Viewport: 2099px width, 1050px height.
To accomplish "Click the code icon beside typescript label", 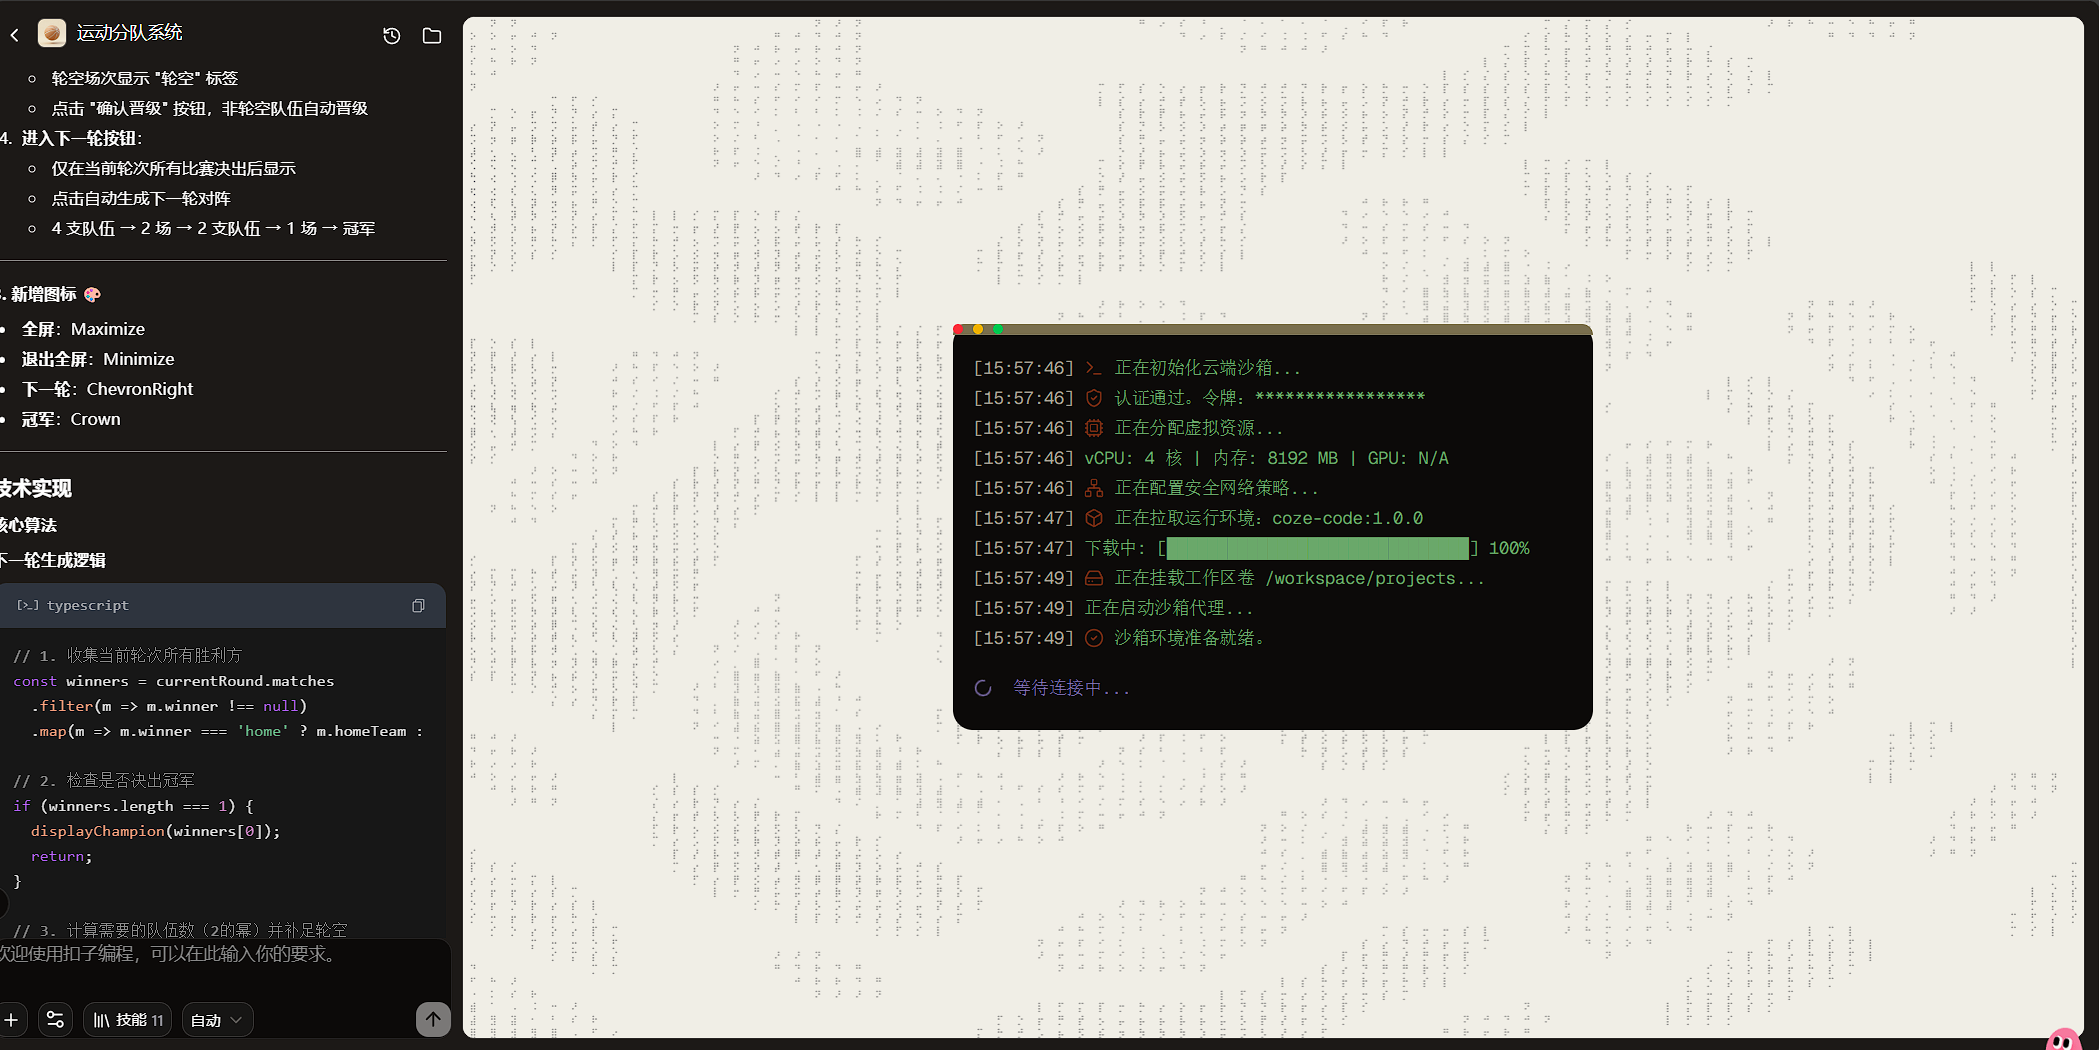I will (27, 606).
